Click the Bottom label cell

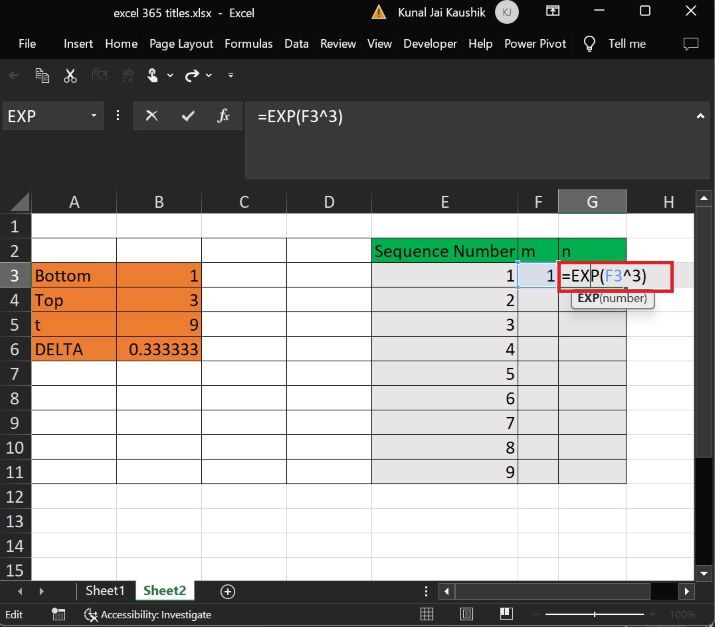[x=74, y=275]
